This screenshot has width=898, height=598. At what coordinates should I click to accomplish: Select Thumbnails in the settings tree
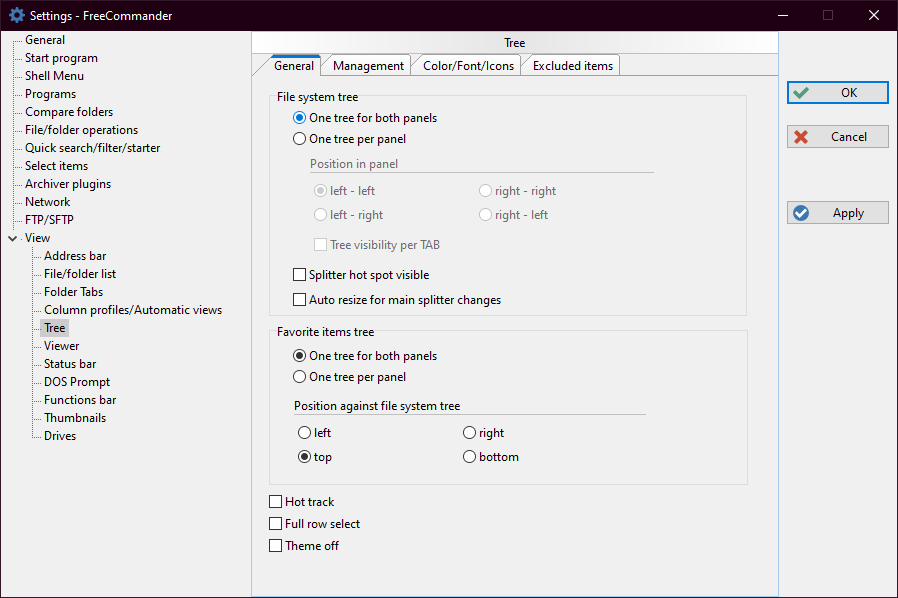pyautogui.click(x=74, y=418)
